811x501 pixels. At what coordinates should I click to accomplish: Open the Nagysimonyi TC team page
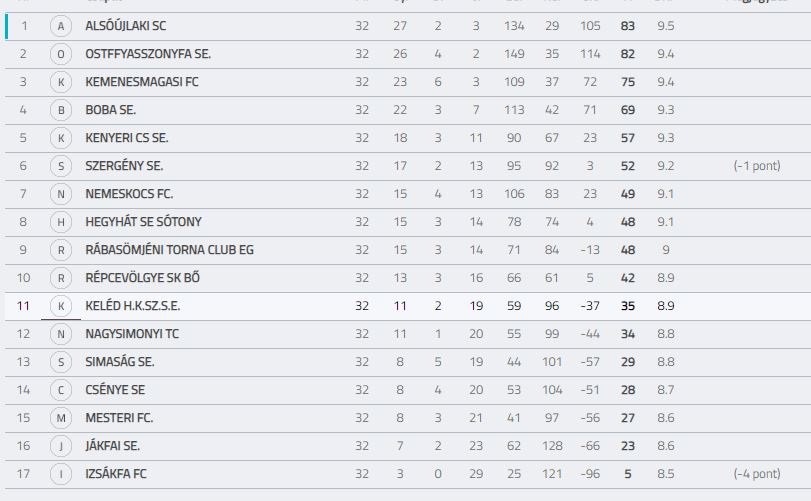pyautogui.click(x=132, y=333)
